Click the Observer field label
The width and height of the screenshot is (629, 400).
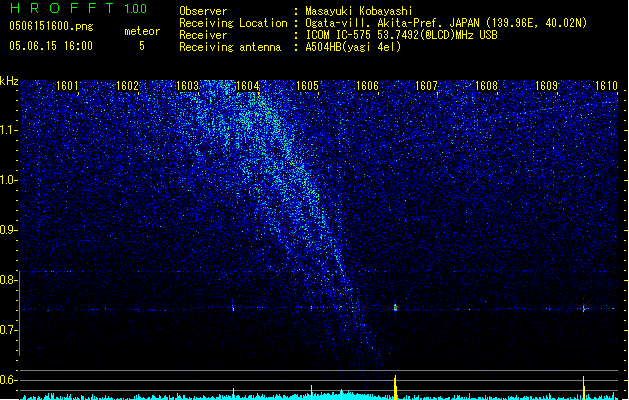click(203, 11)
